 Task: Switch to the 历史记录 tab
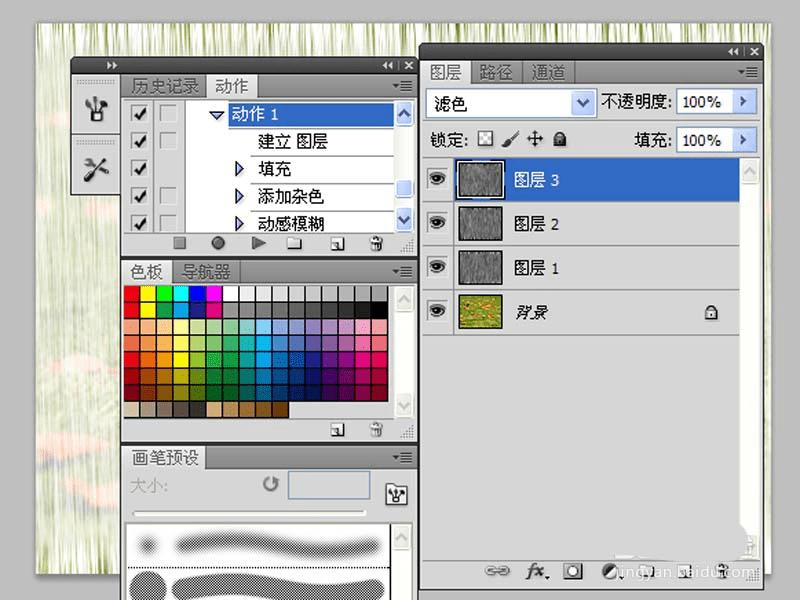click(x=164, y=86)
